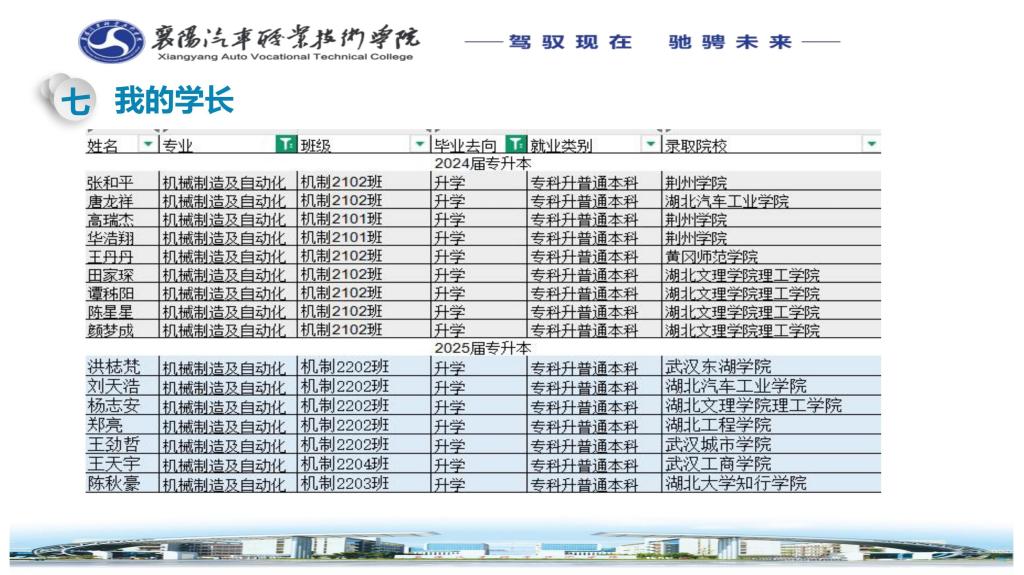This screenshot has width=1024, height=575.
Task: Select the 2025届专升本 group header row
Action: click(482, 347)
